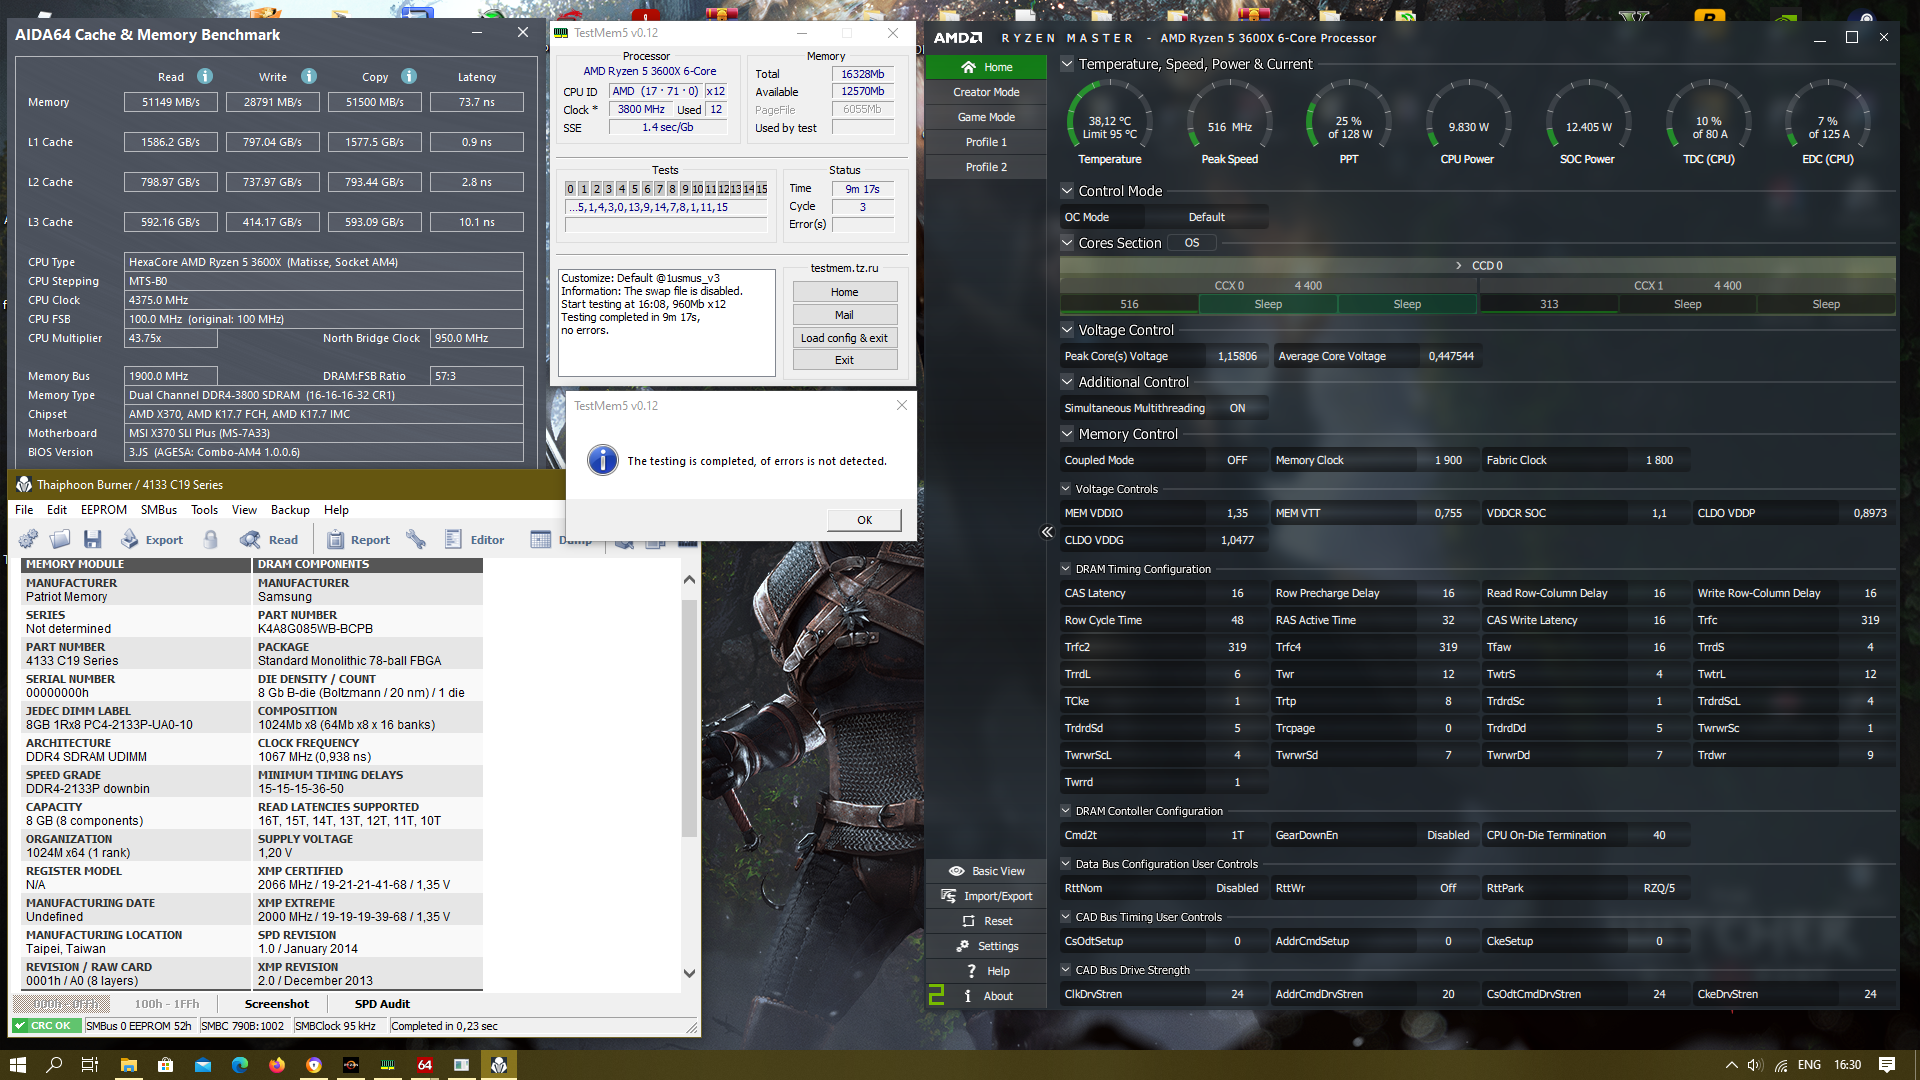
Task: Open Ryzen Master Settings gear
Action: click(986, 946)
